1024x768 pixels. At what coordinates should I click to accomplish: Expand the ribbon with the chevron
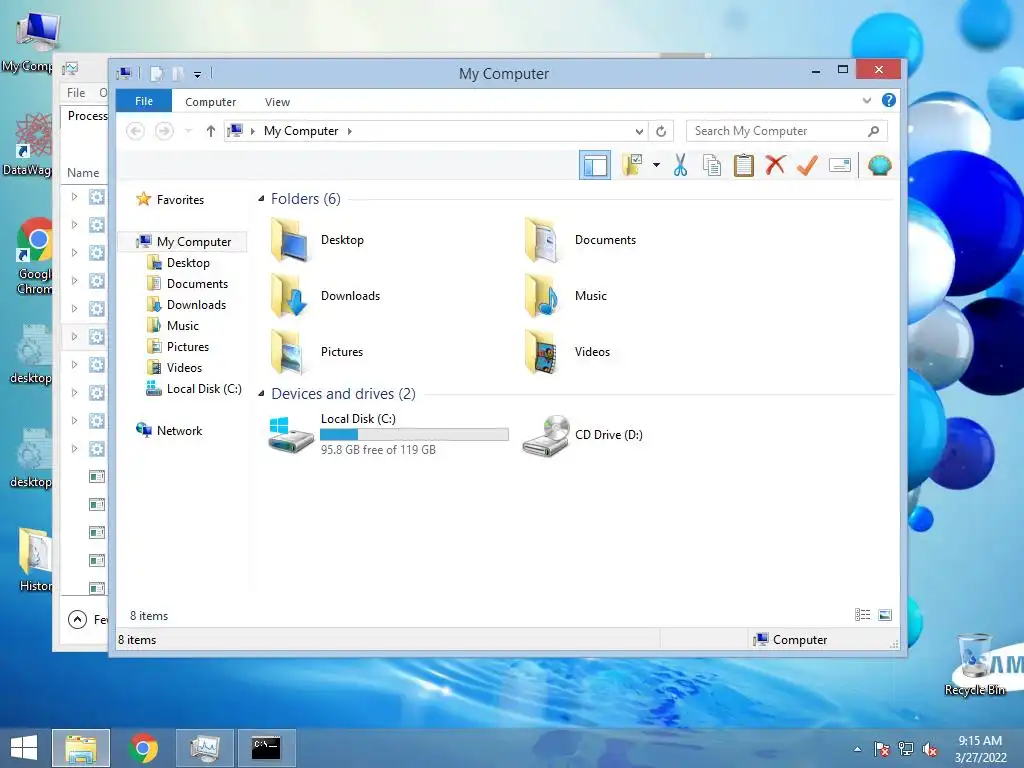point(867,101)
